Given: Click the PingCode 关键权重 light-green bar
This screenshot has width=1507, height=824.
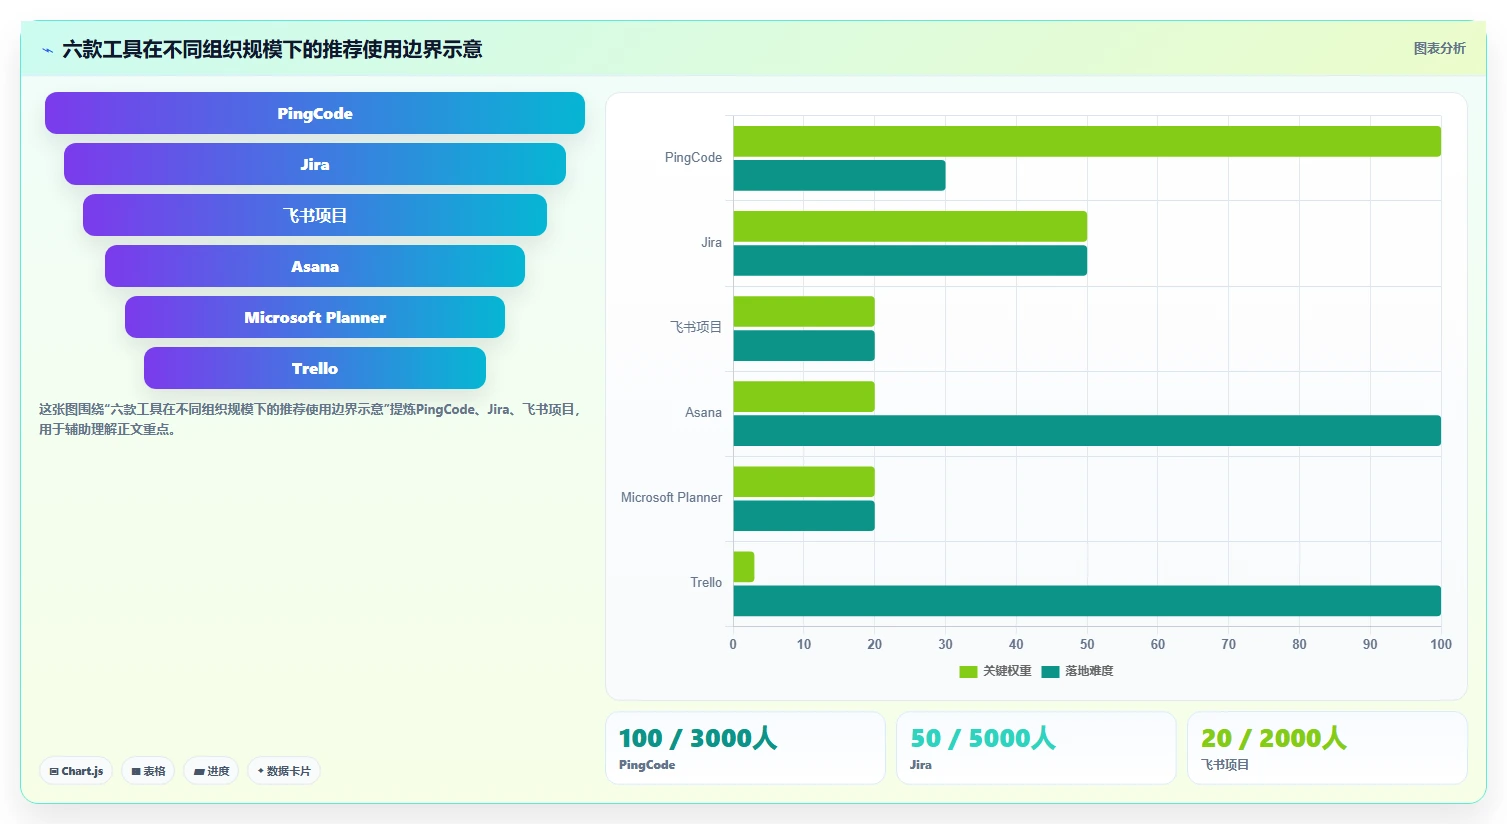Looking at the screenshot, I should (x=1087, y=141).
